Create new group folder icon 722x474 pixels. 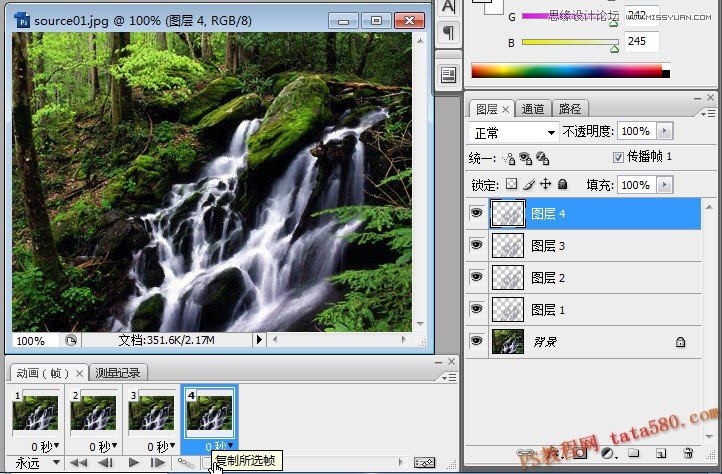click(634, 453)
